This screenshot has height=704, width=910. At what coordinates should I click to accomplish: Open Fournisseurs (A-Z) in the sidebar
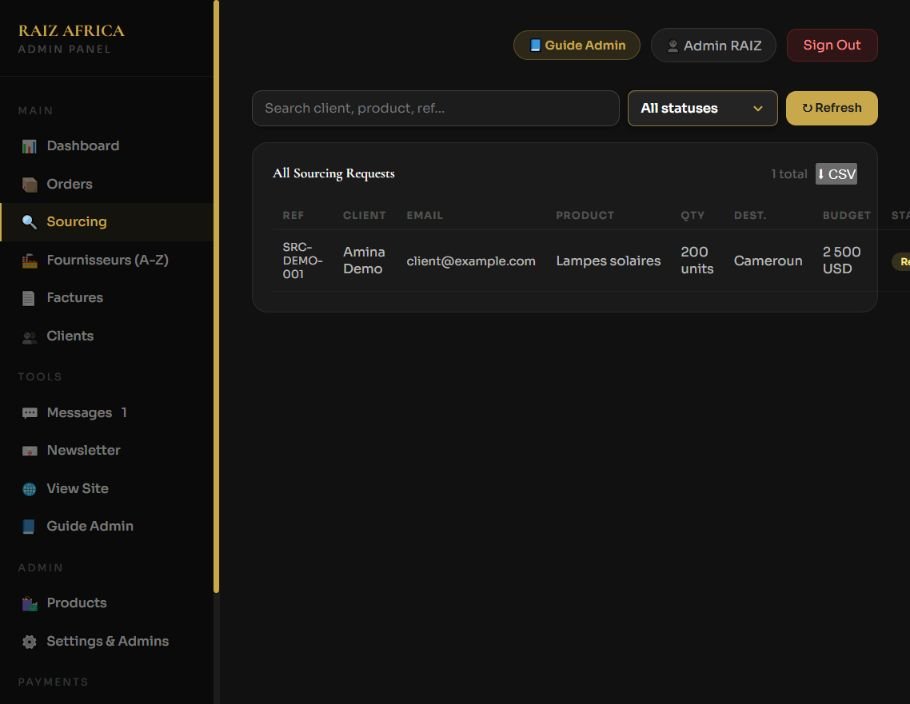click(107, 260)
